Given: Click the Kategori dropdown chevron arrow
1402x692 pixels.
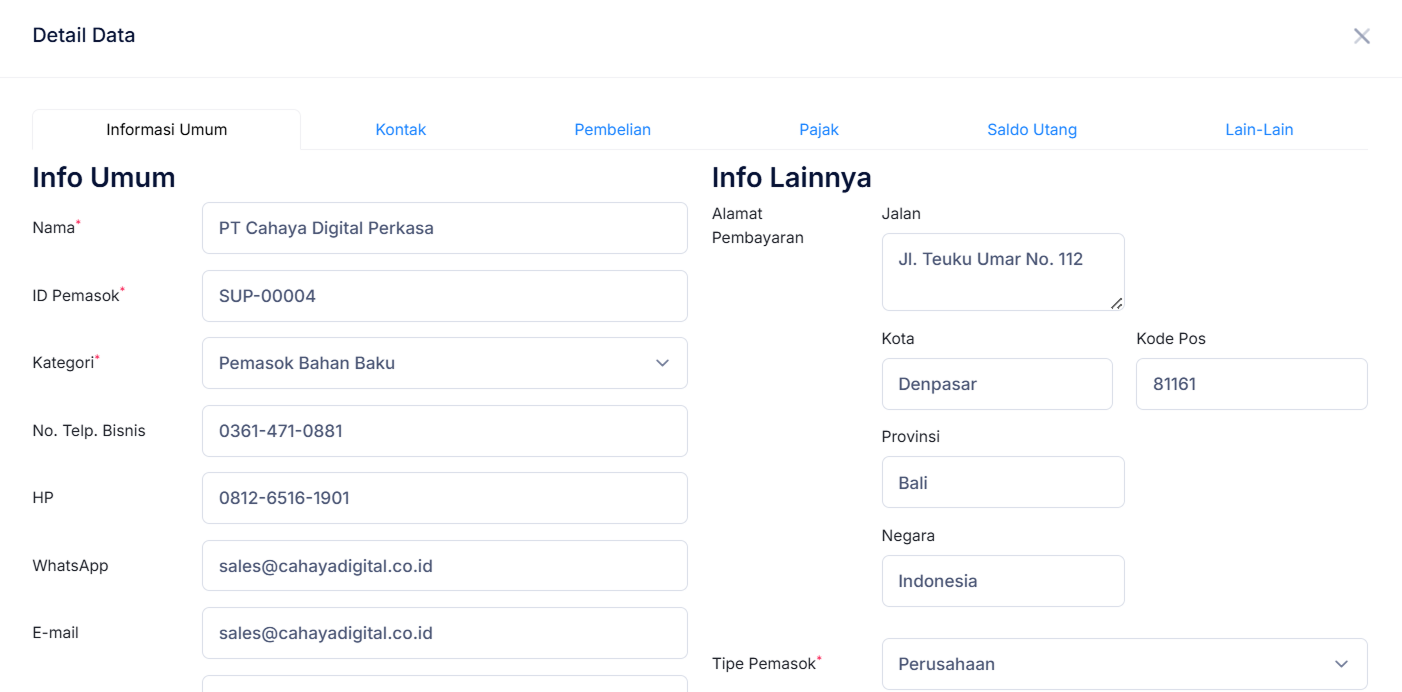Looking at the screenshot, I should (x=662, y=363).
